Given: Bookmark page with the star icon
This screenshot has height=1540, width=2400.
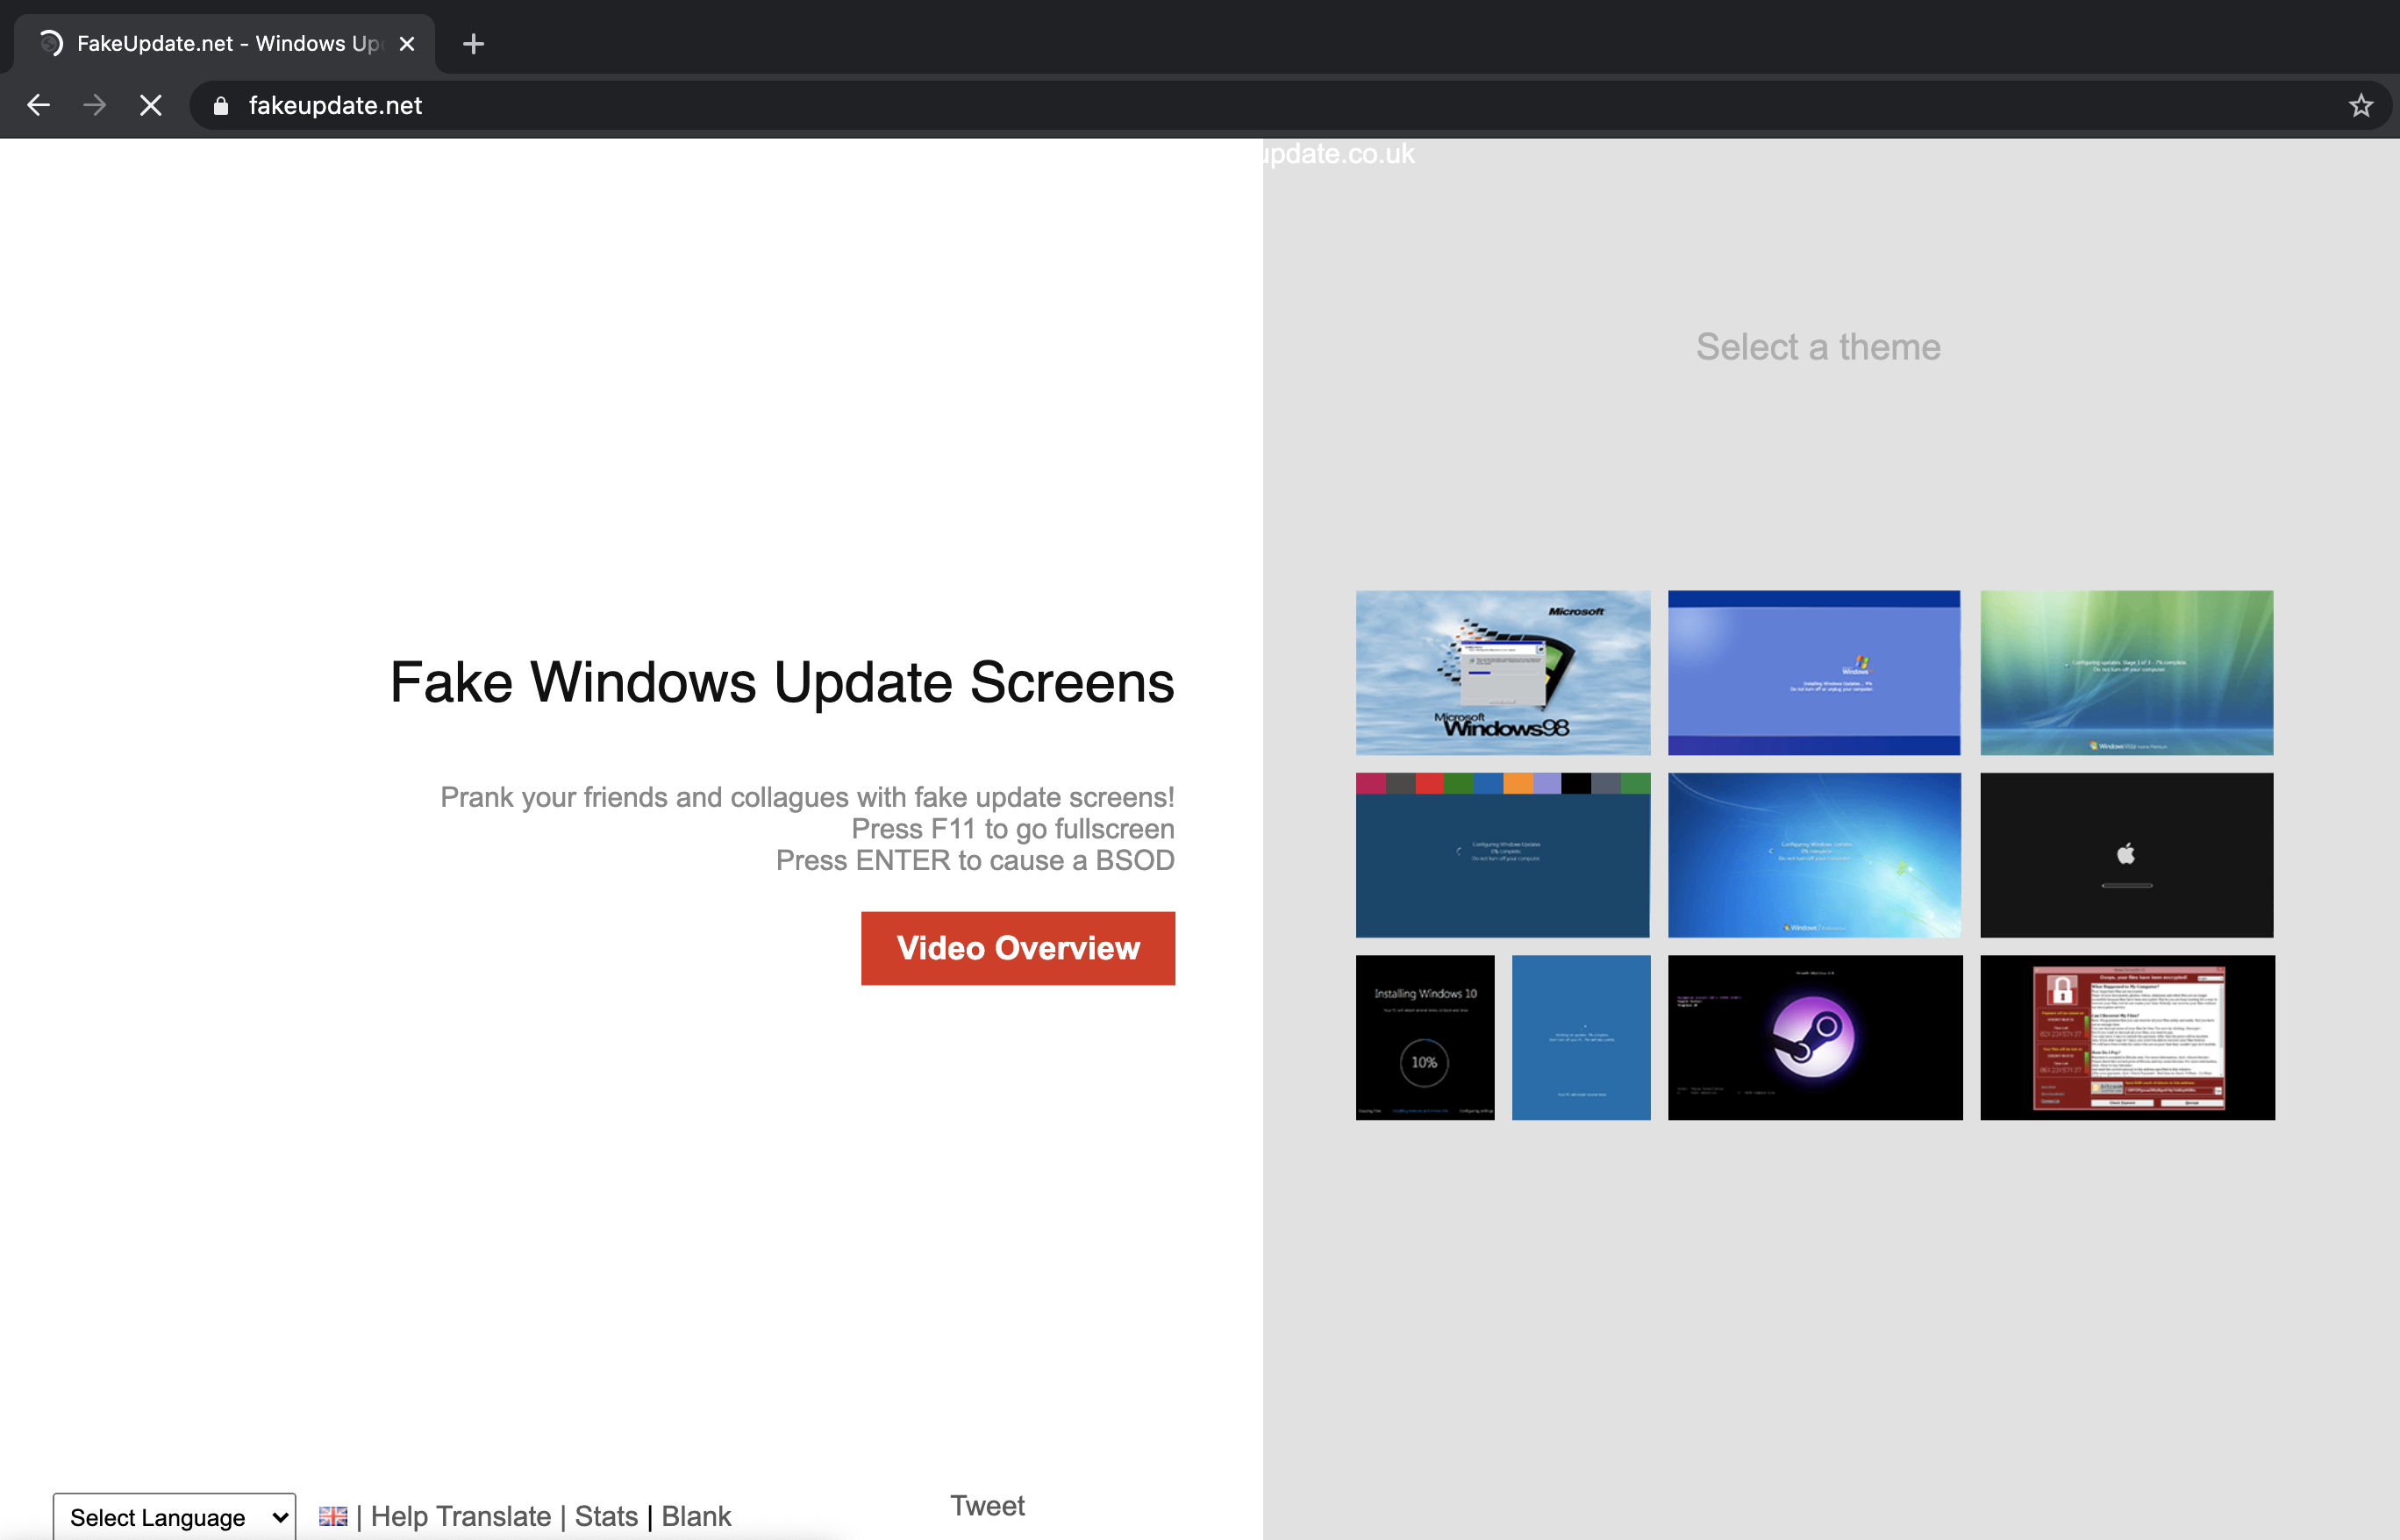Looking at the screenshot, I should [2360, 105].
